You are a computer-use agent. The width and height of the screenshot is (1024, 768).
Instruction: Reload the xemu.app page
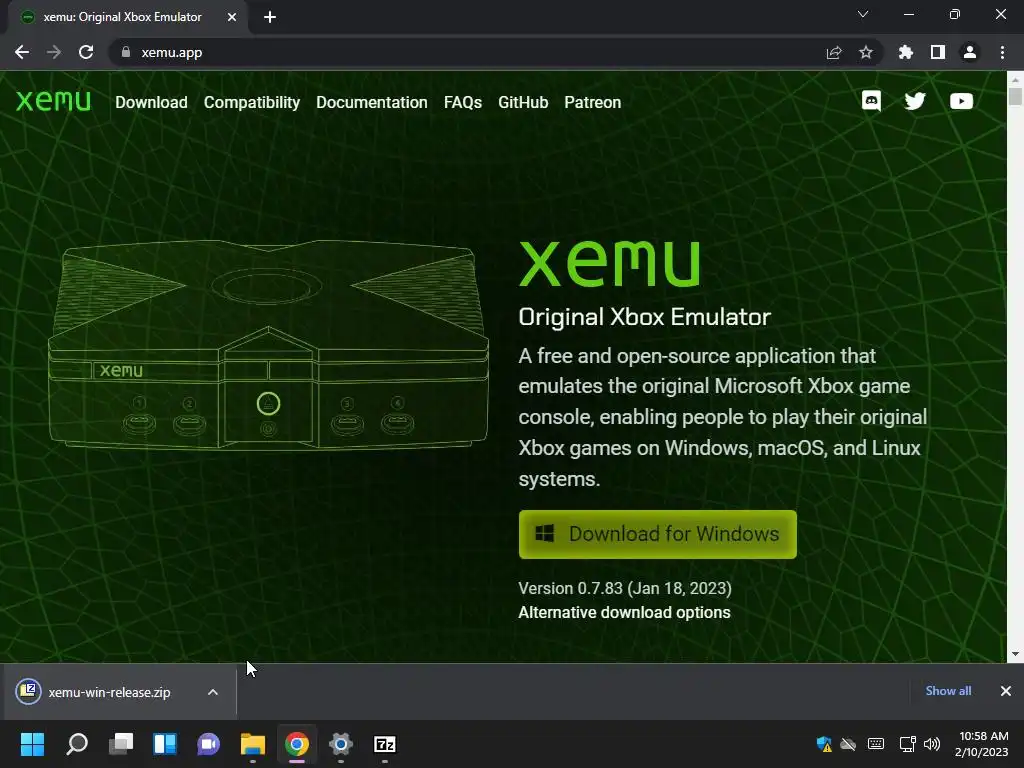86,52
